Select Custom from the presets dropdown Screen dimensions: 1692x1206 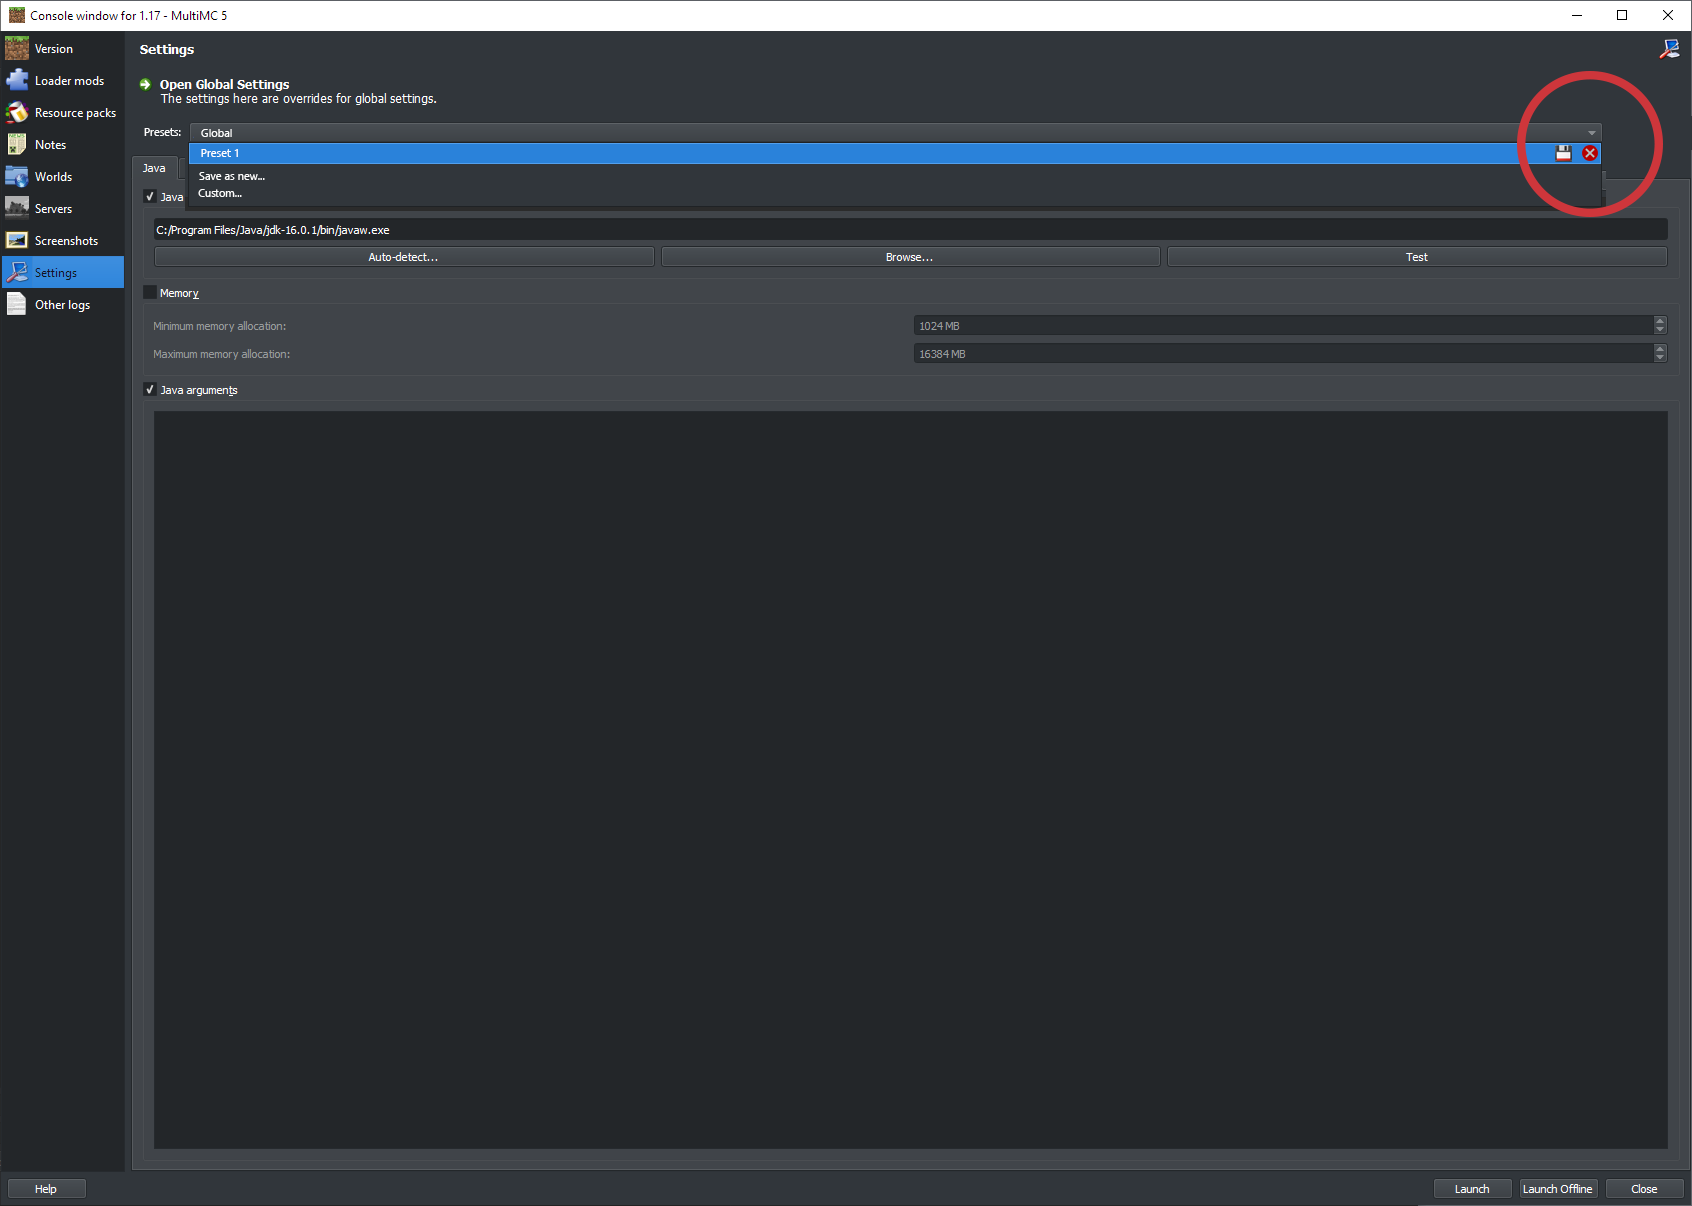click(220, 193)
